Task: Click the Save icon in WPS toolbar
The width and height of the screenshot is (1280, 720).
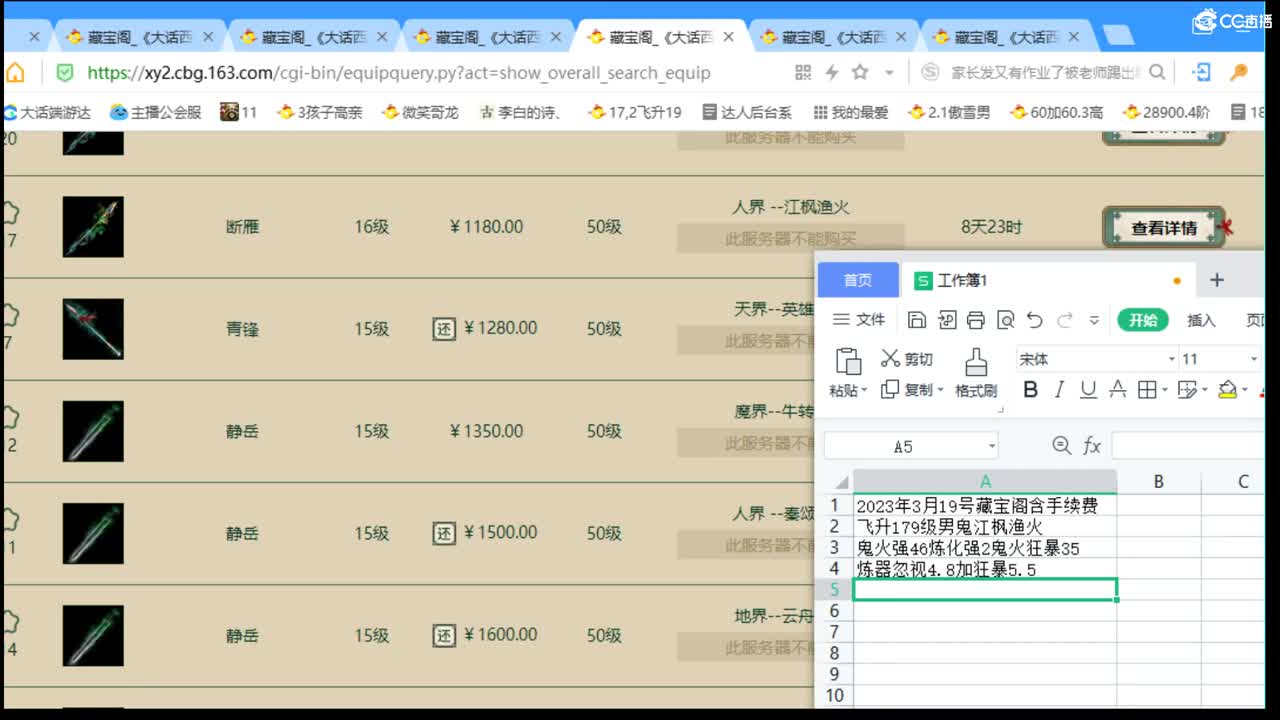Action: (917, 318)
